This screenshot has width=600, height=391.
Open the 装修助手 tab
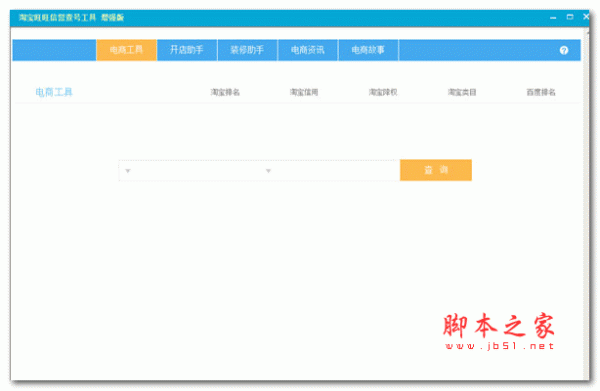pos(247,50)
